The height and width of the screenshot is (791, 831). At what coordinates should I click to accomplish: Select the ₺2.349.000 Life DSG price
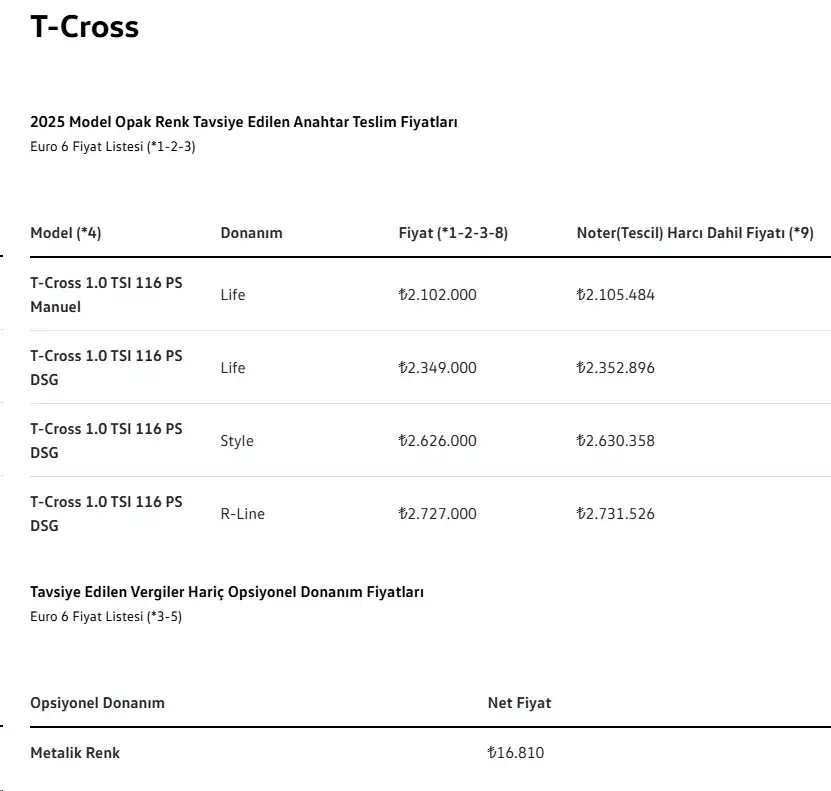coord(437,368)
